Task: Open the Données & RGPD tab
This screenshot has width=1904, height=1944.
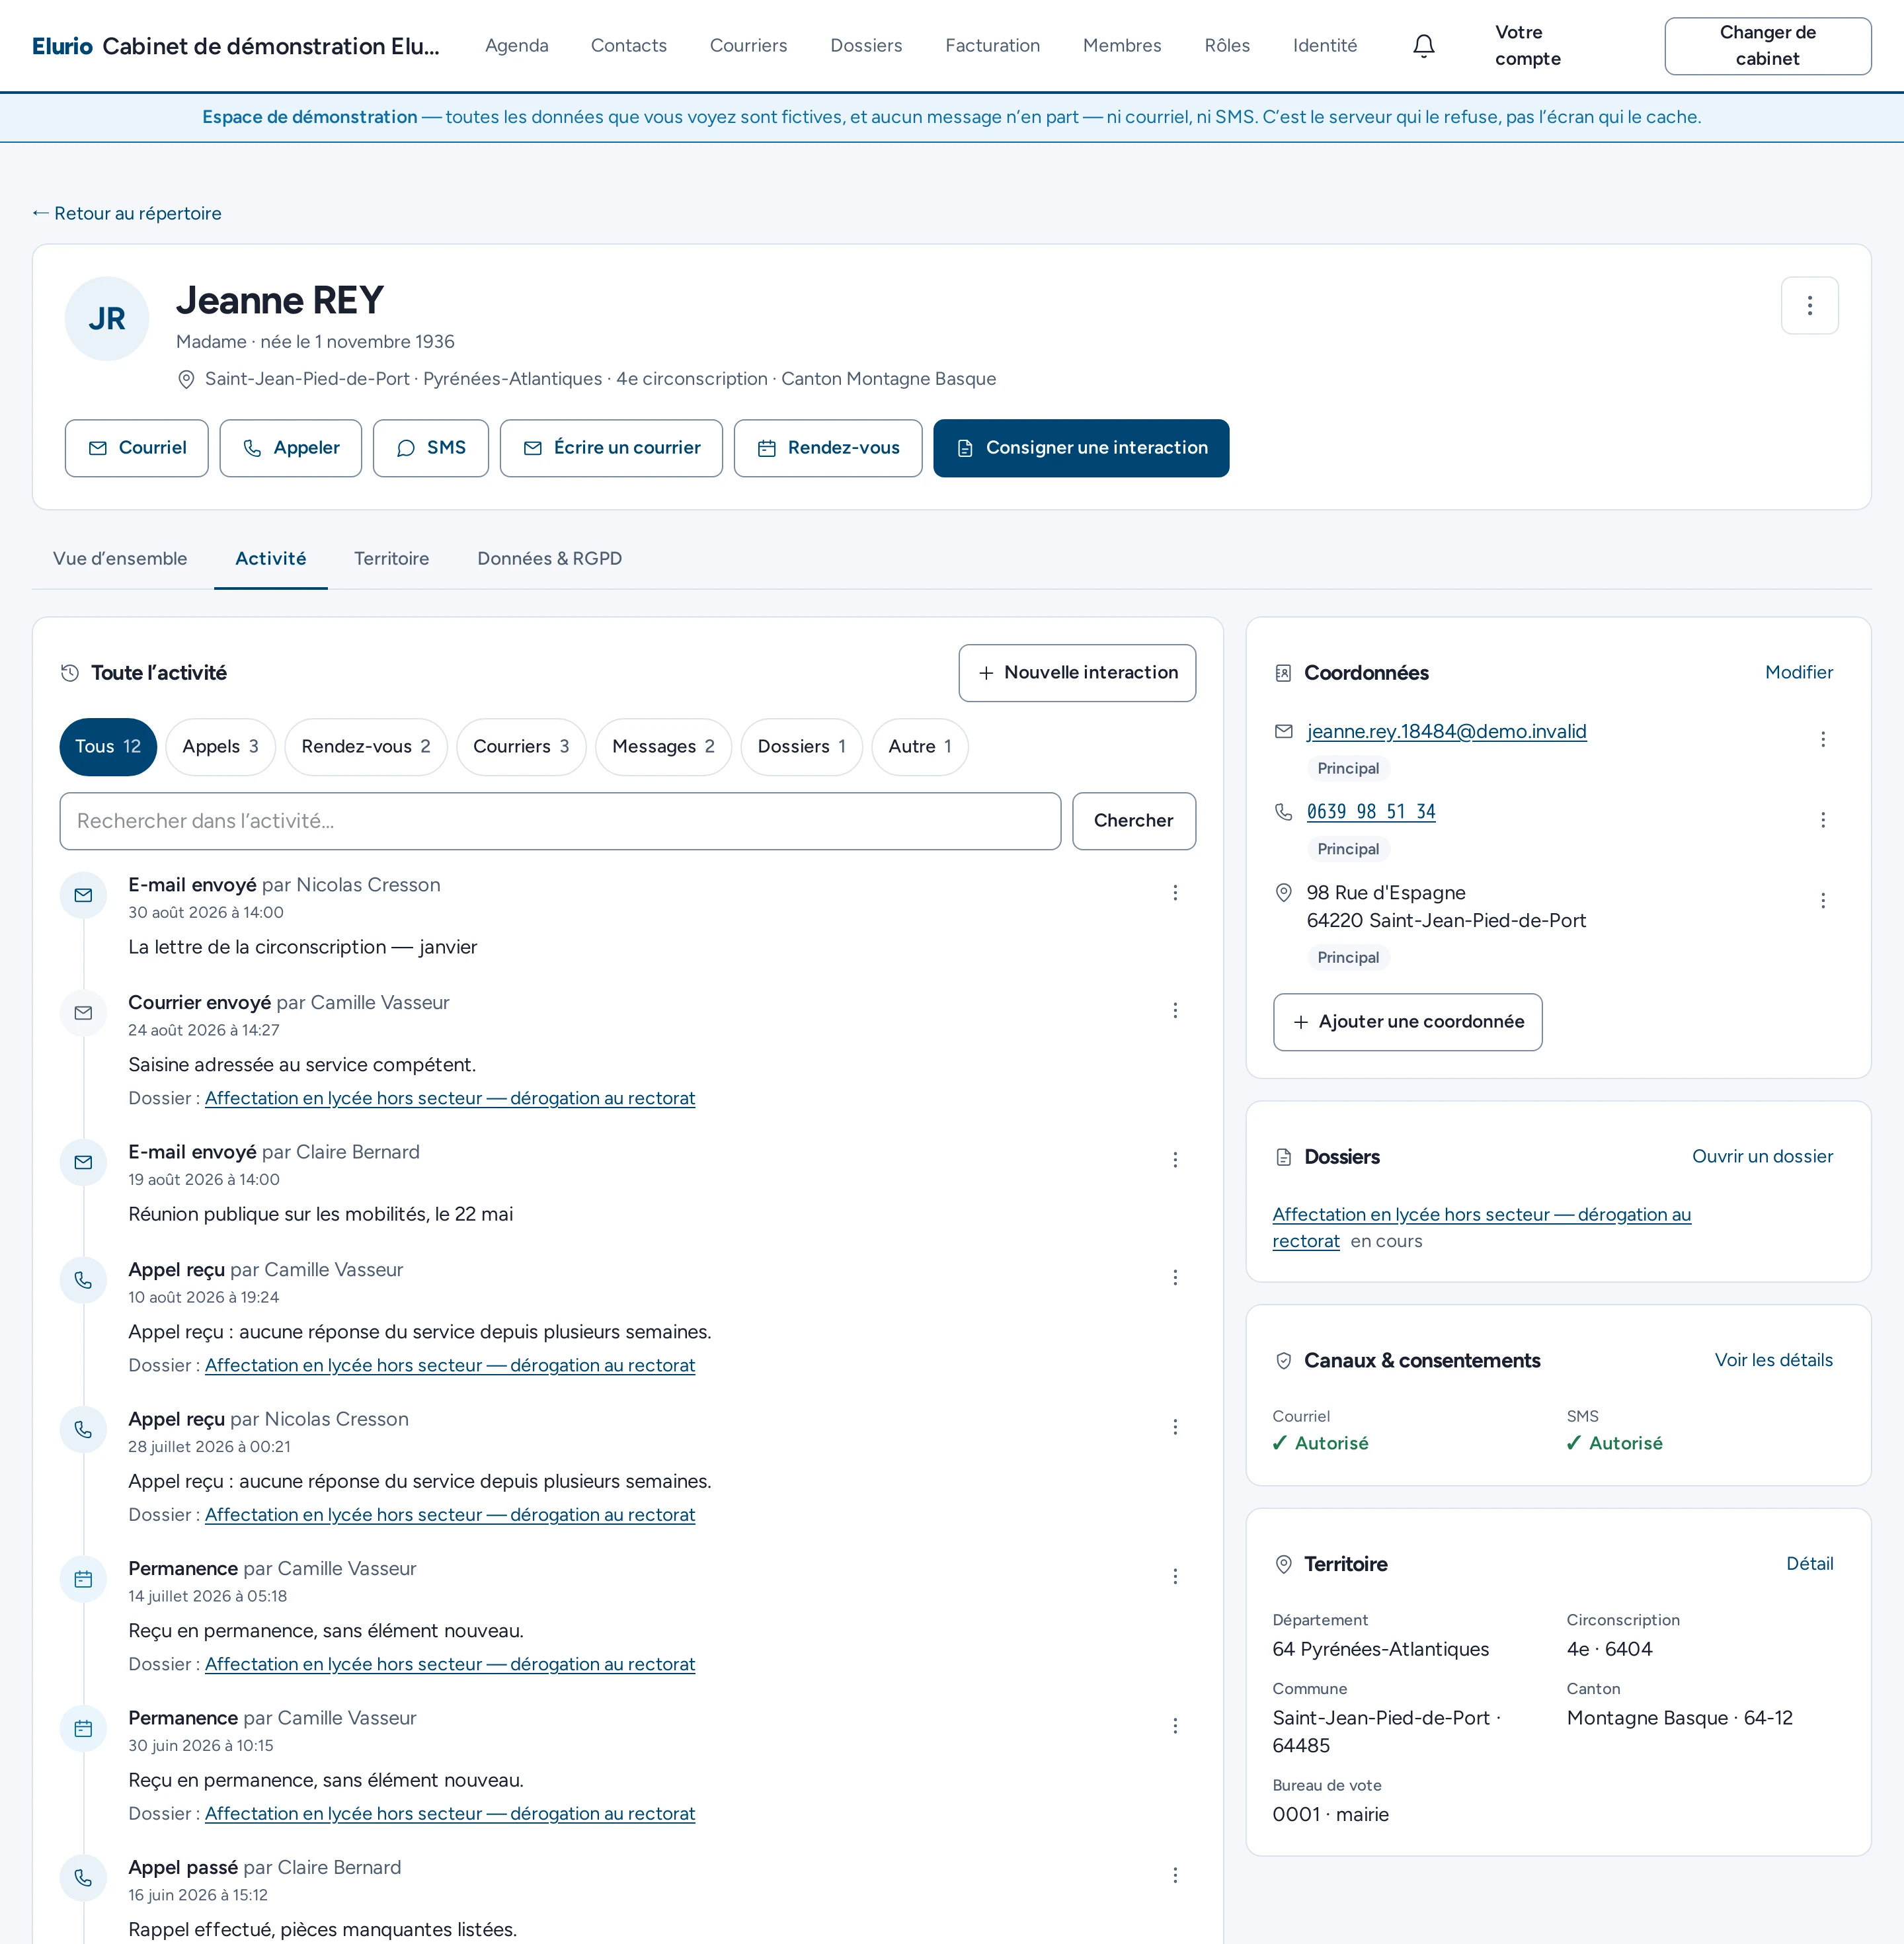Action: (x=549, y=559)
